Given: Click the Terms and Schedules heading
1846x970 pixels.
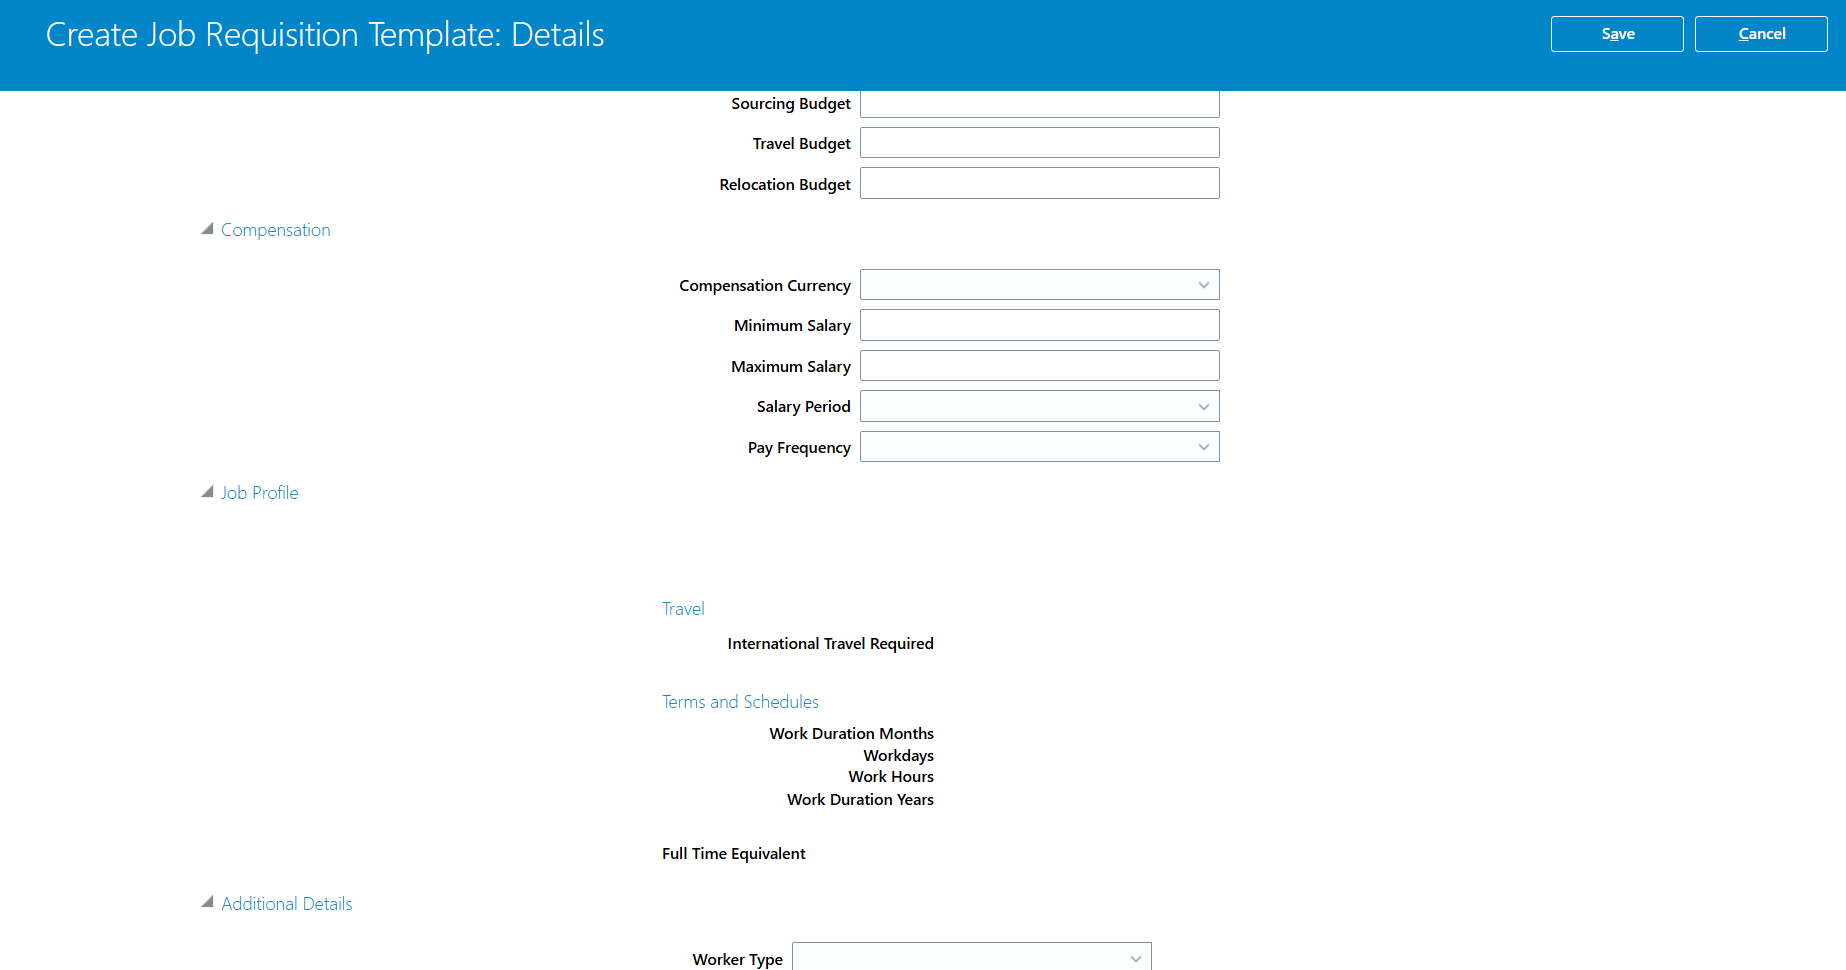Looking at the screenshot, I should tap(740, 702).
